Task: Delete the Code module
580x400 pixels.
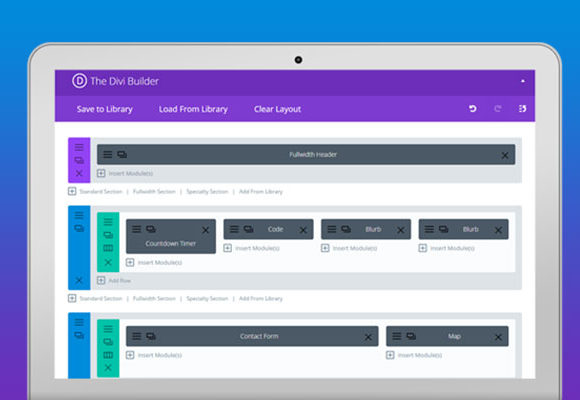Action: click(x=303, y=230)
